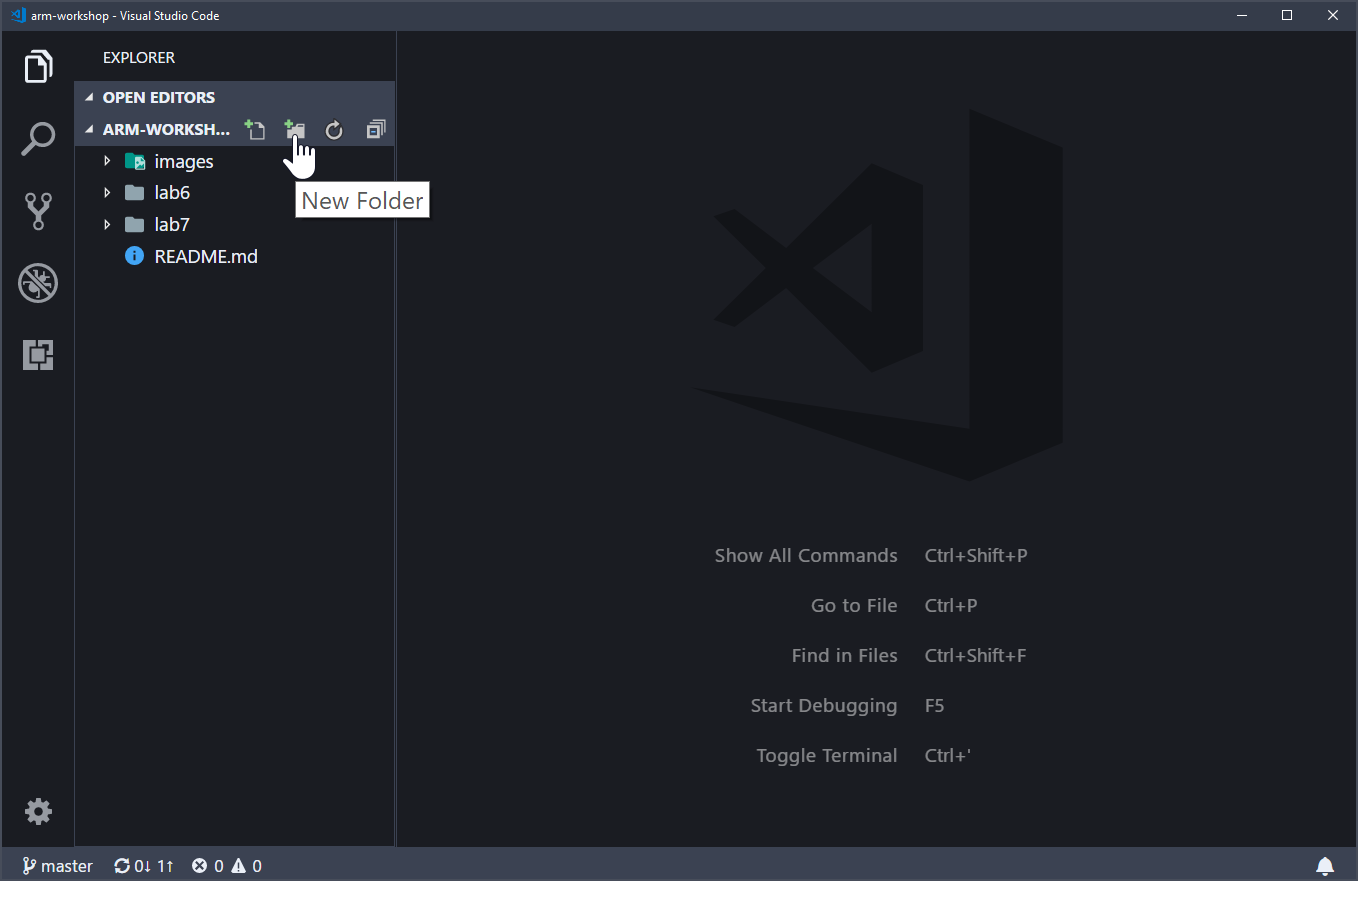The height and width of the screenshot is (911, 1358).
Task: Click the master branch in status bar
Action: pos(58,866)
